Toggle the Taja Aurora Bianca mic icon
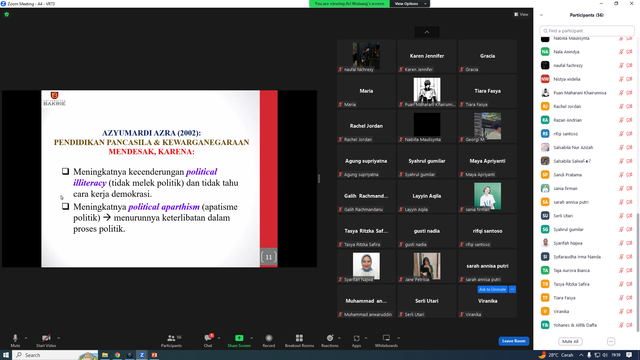Viewport: 640px width, 360px height. coord(621,271)
